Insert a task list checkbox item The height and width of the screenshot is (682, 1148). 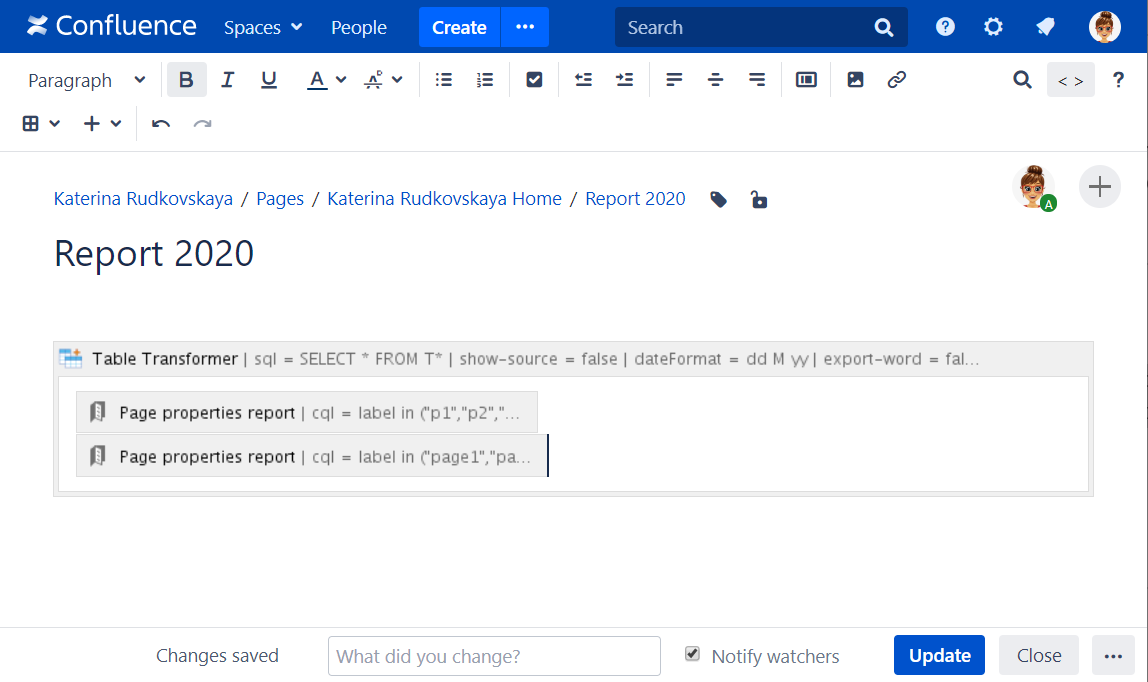534,80
